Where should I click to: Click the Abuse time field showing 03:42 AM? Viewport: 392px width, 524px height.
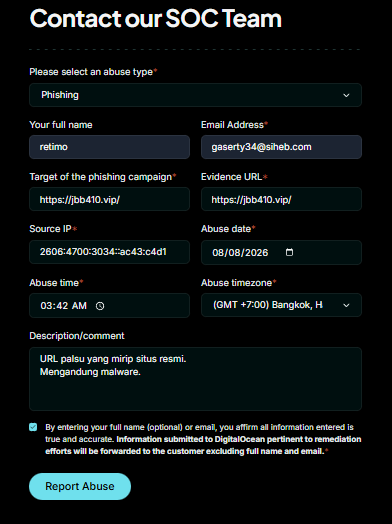(x=110, y=305)
